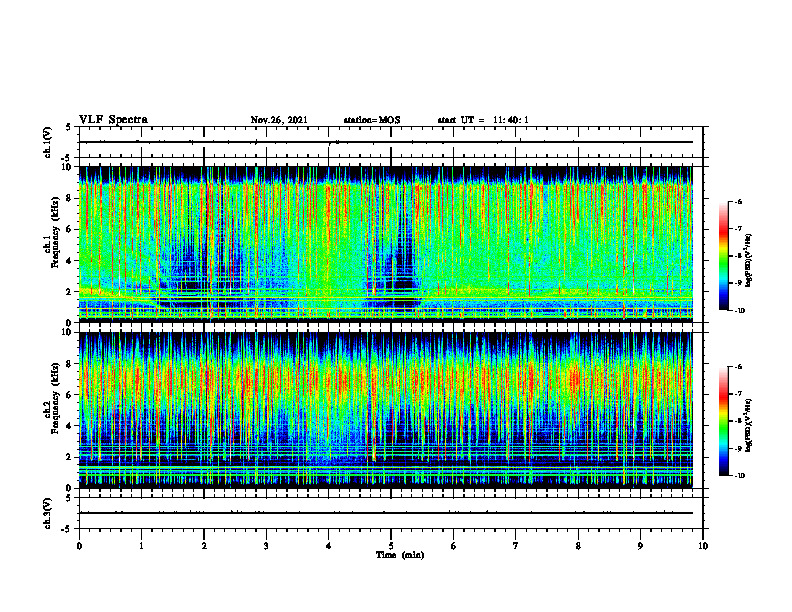Click the "-8" label on ch.2 color bar
Image resolution: width=792 pixels, height=612 pixels.
(x=738, y=421)
